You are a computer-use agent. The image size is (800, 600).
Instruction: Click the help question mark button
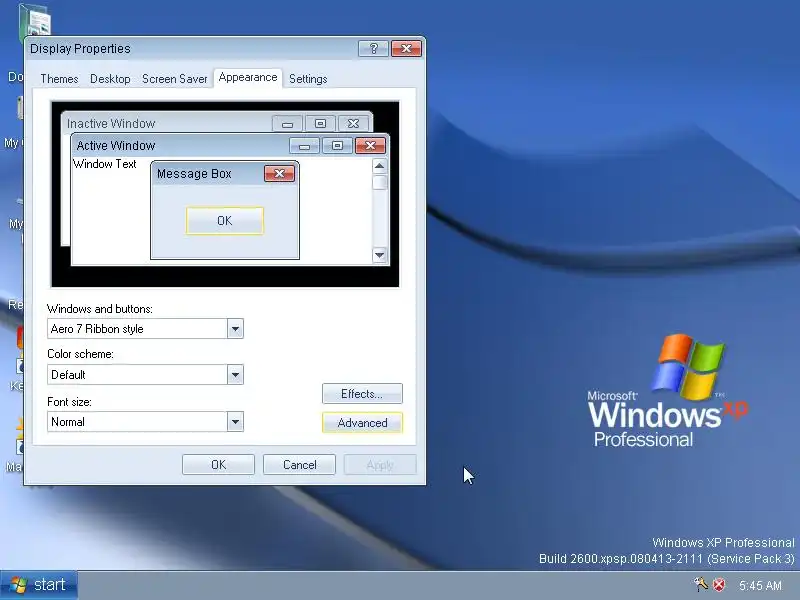(373, 48)
